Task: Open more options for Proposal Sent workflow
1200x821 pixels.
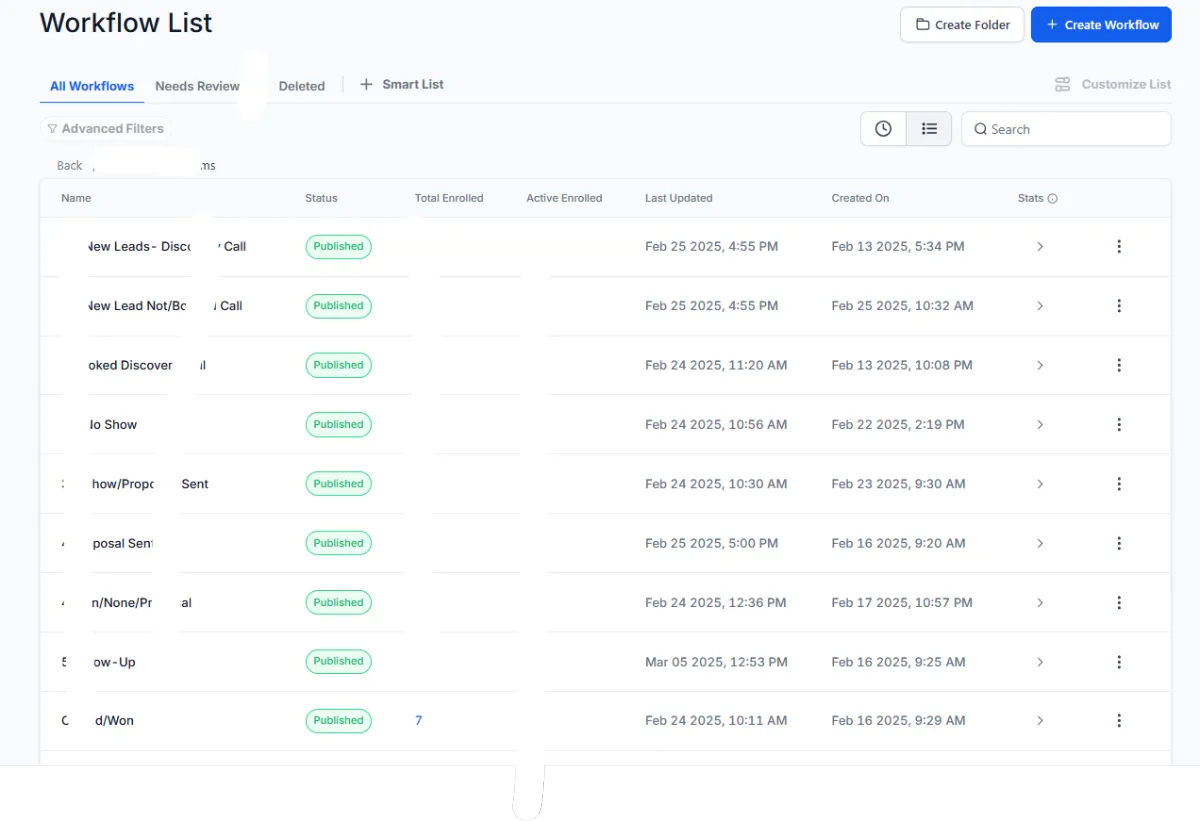Action: pos(1119,543)
